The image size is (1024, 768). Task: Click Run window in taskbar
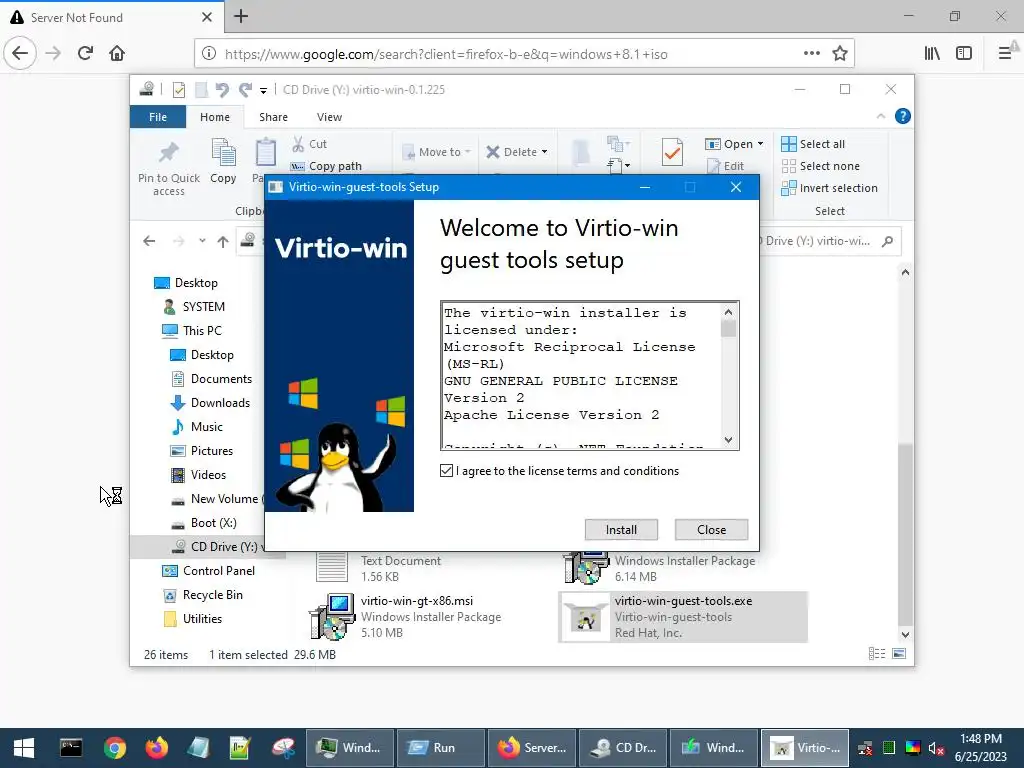click(441, 748)
